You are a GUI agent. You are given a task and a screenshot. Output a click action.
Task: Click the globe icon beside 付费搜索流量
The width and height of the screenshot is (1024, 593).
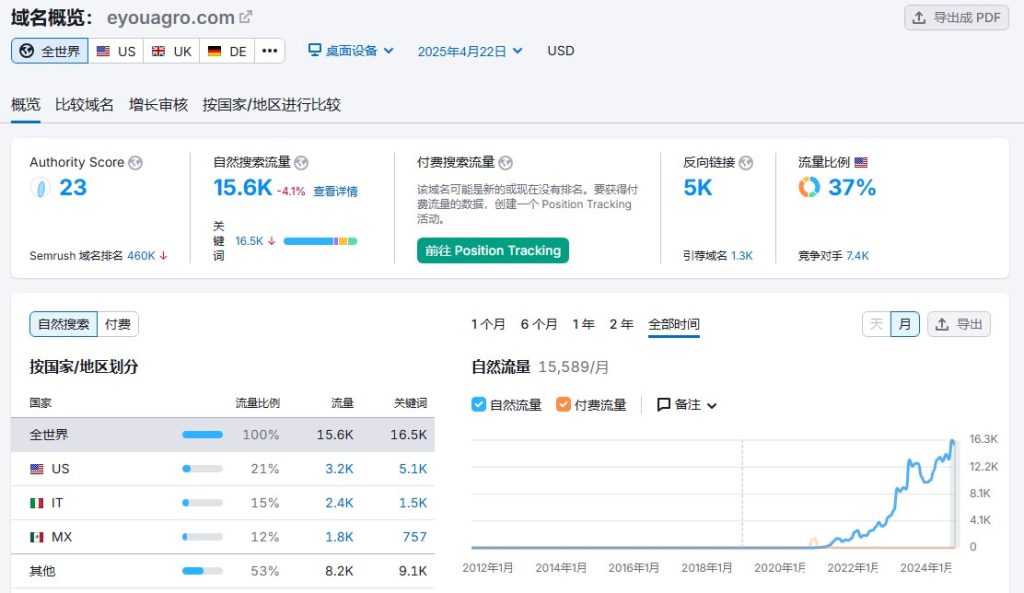(x=505, y=163)
